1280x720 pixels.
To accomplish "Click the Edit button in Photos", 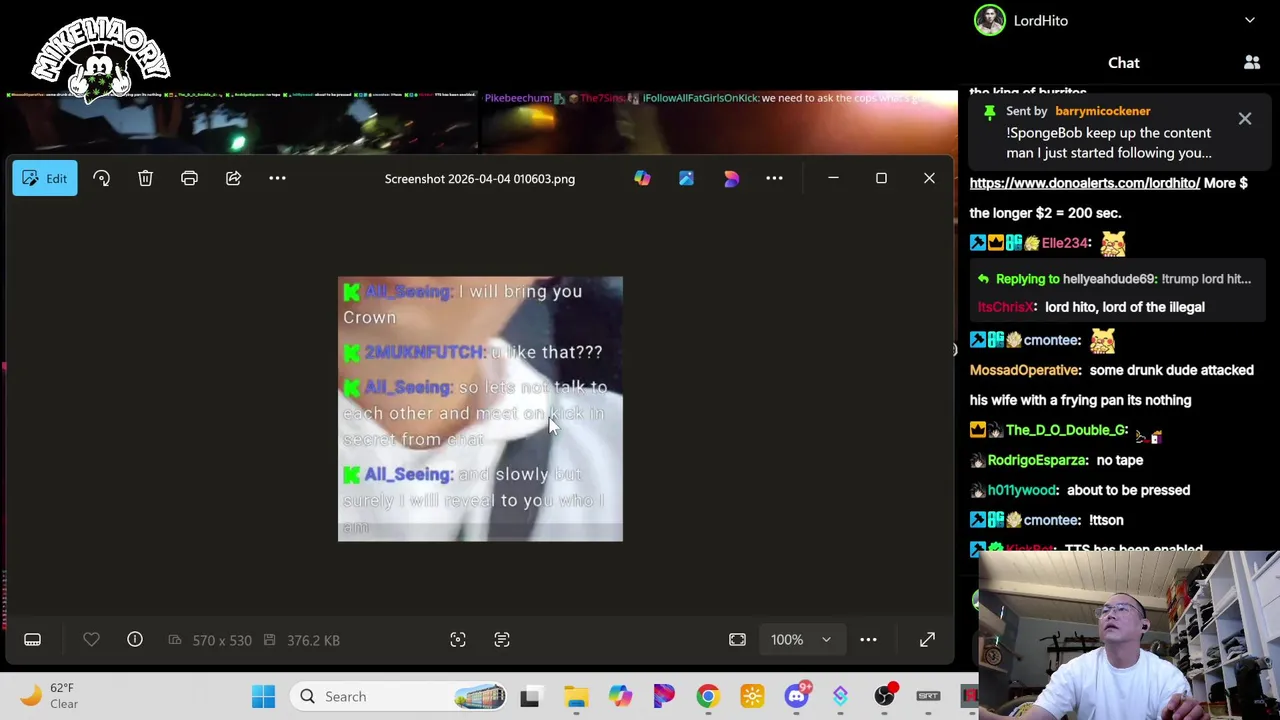I will click(x=45, y=178).
